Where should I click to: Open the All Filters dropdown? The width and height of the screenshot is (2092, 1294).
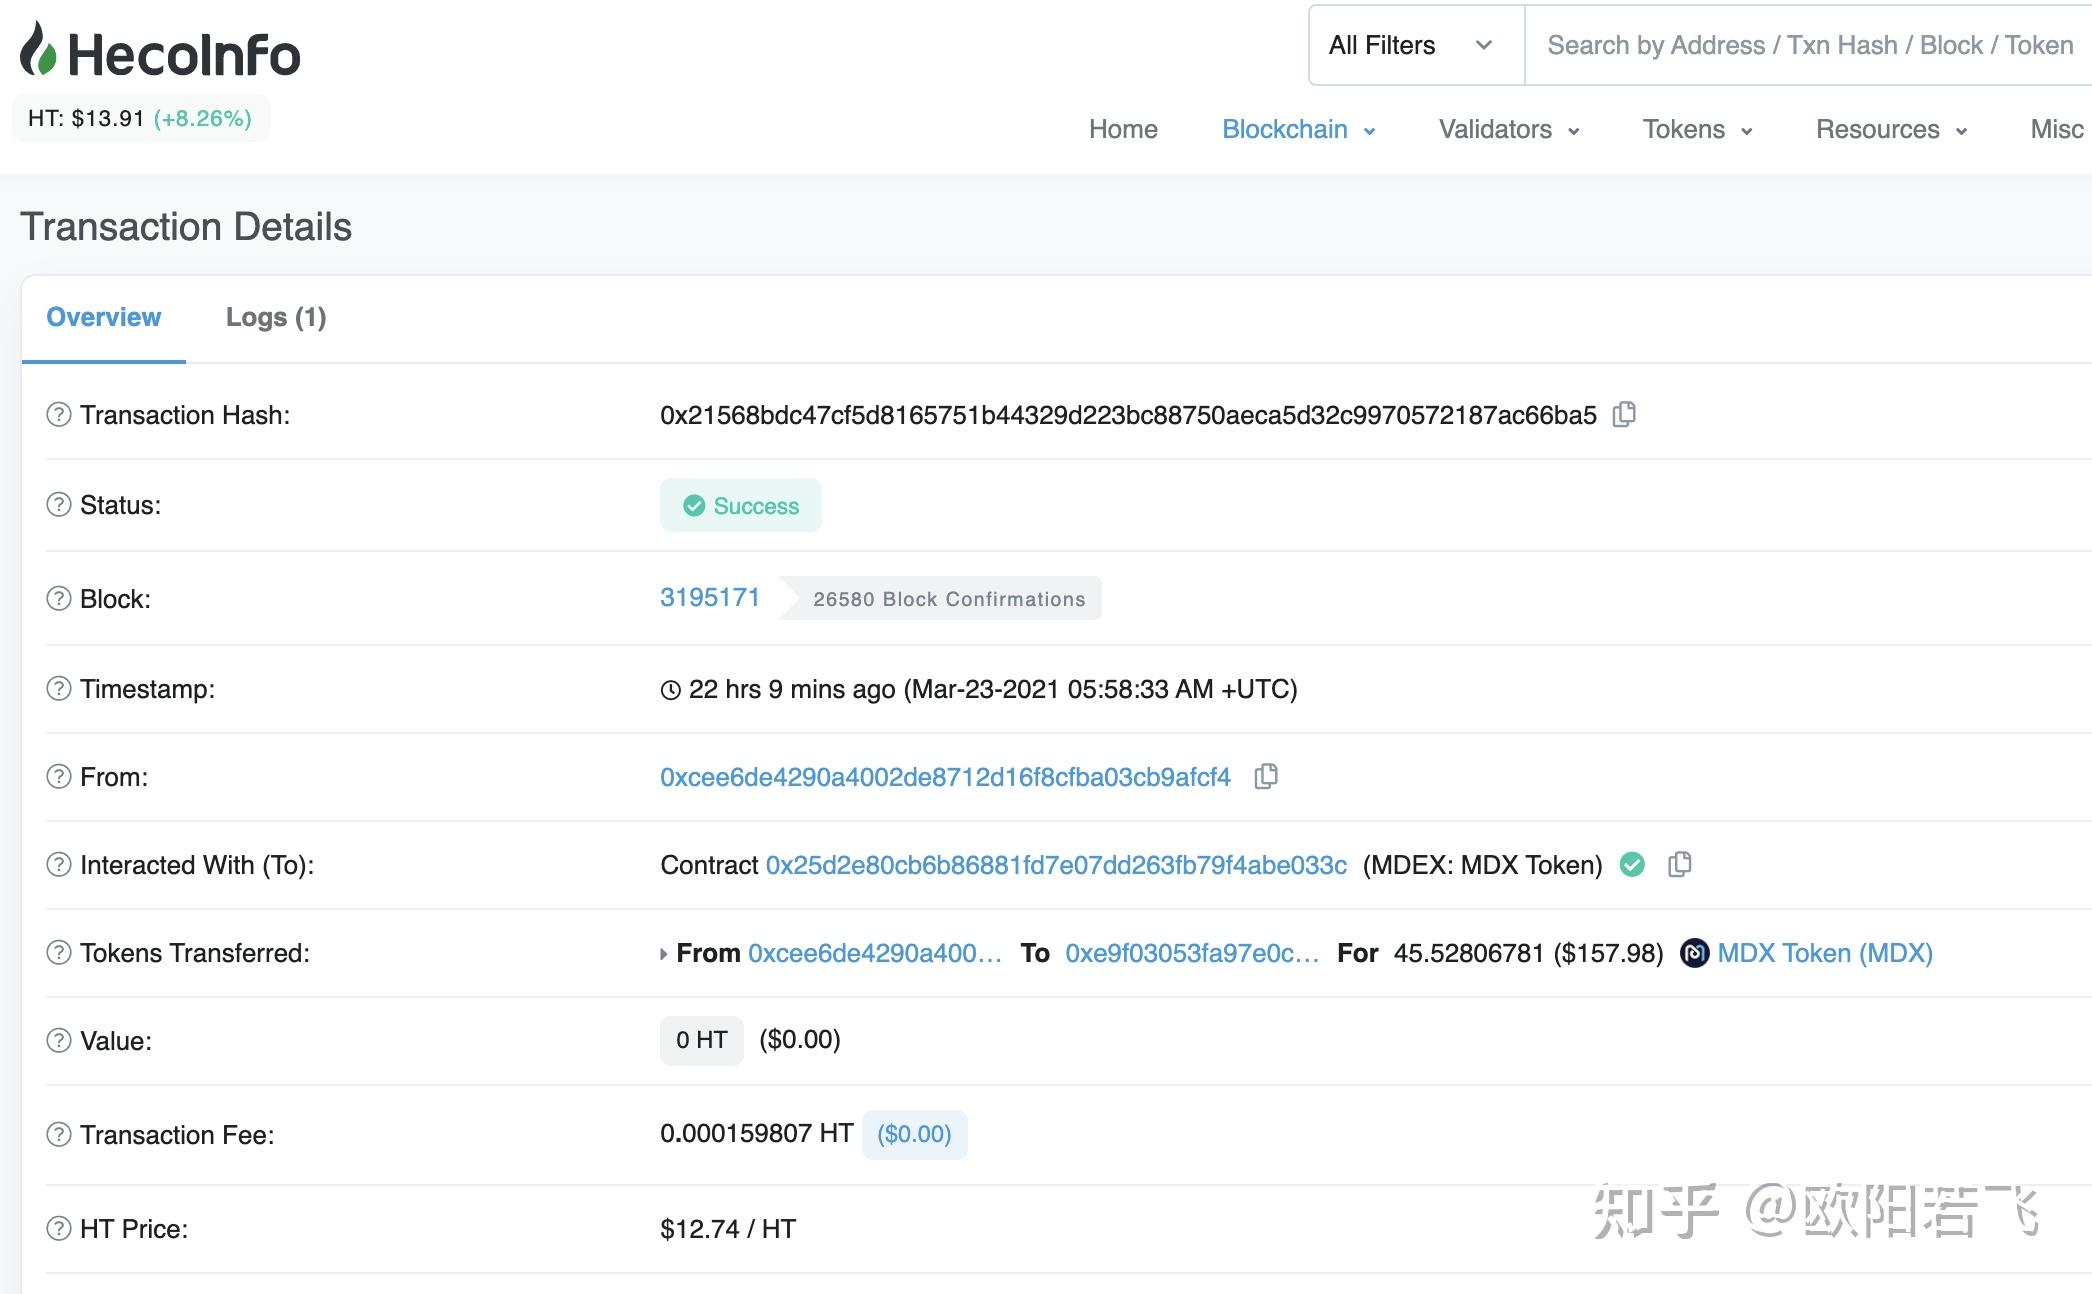click(1414, 45)
